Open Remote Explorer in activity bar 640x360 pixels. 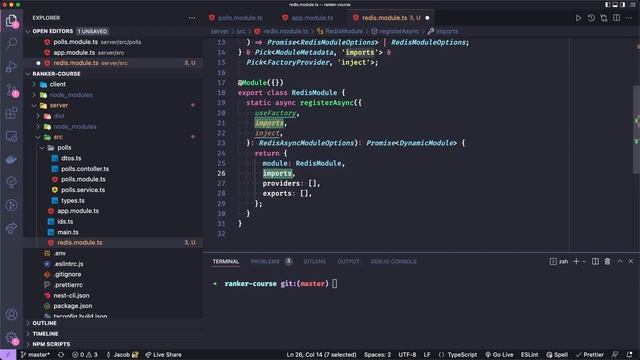(11, 136)
